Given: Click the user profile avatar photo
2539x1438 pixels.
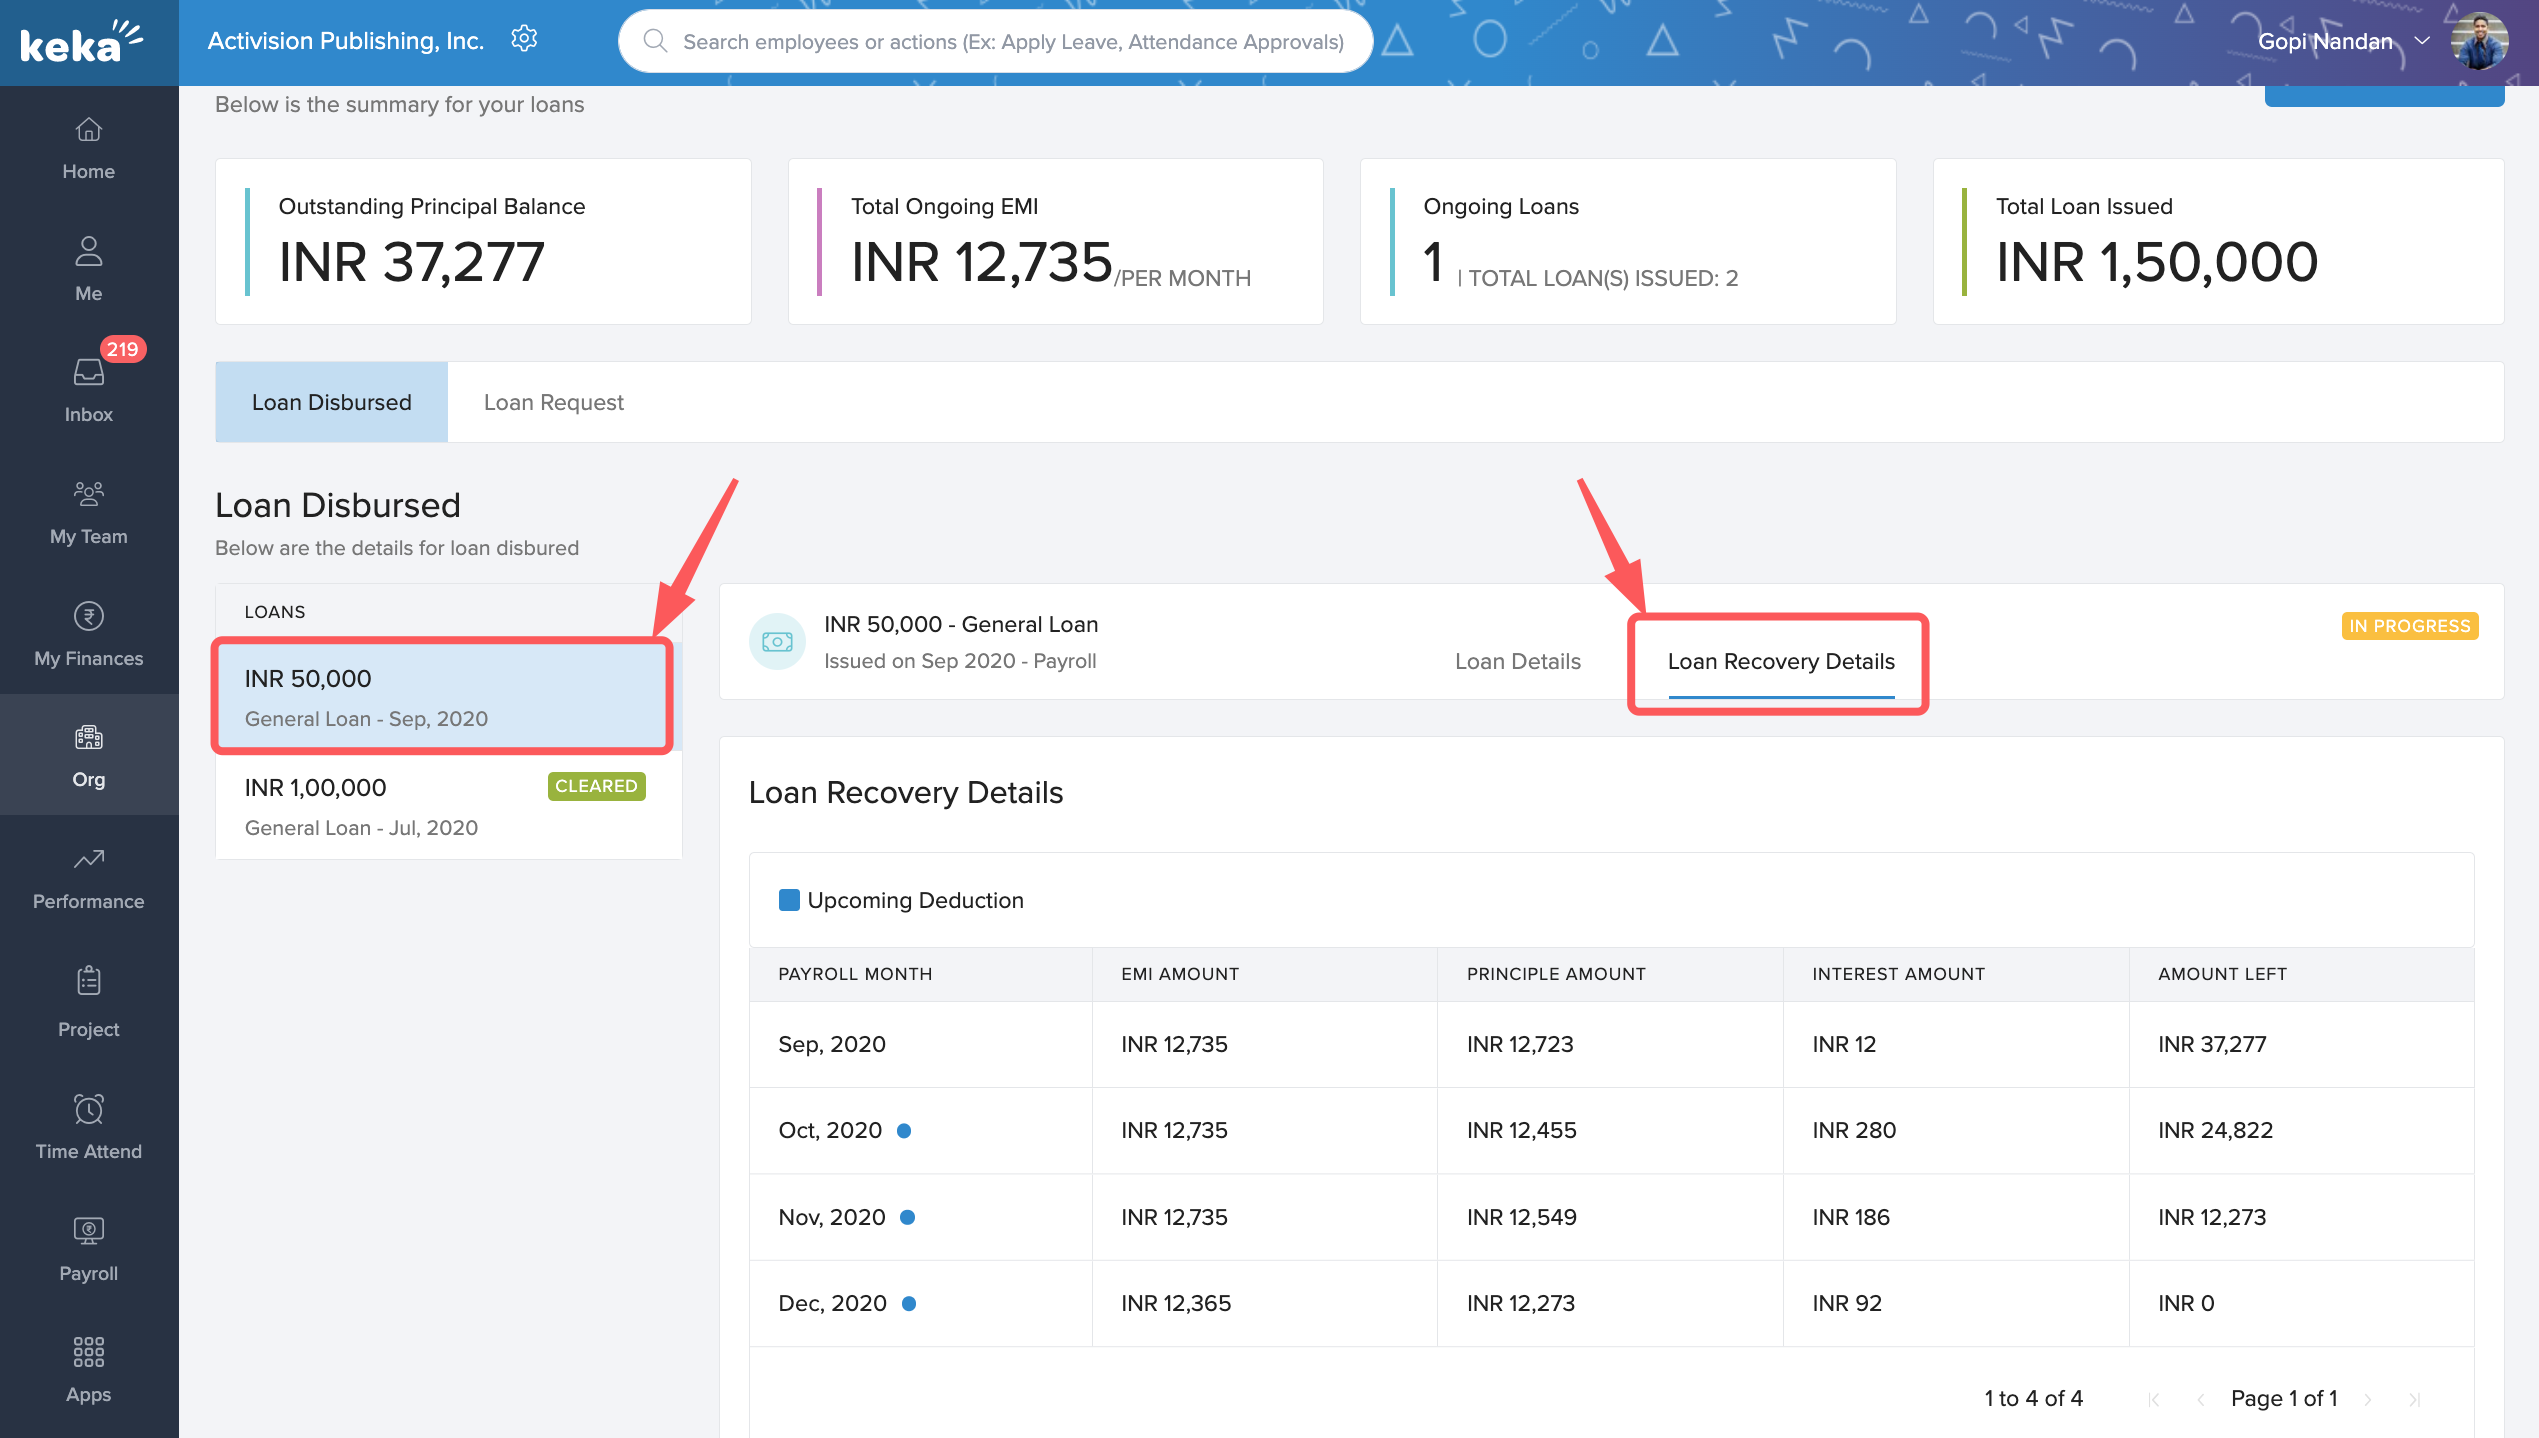Looking at the screenshot, I should [x=2478, y=41].
